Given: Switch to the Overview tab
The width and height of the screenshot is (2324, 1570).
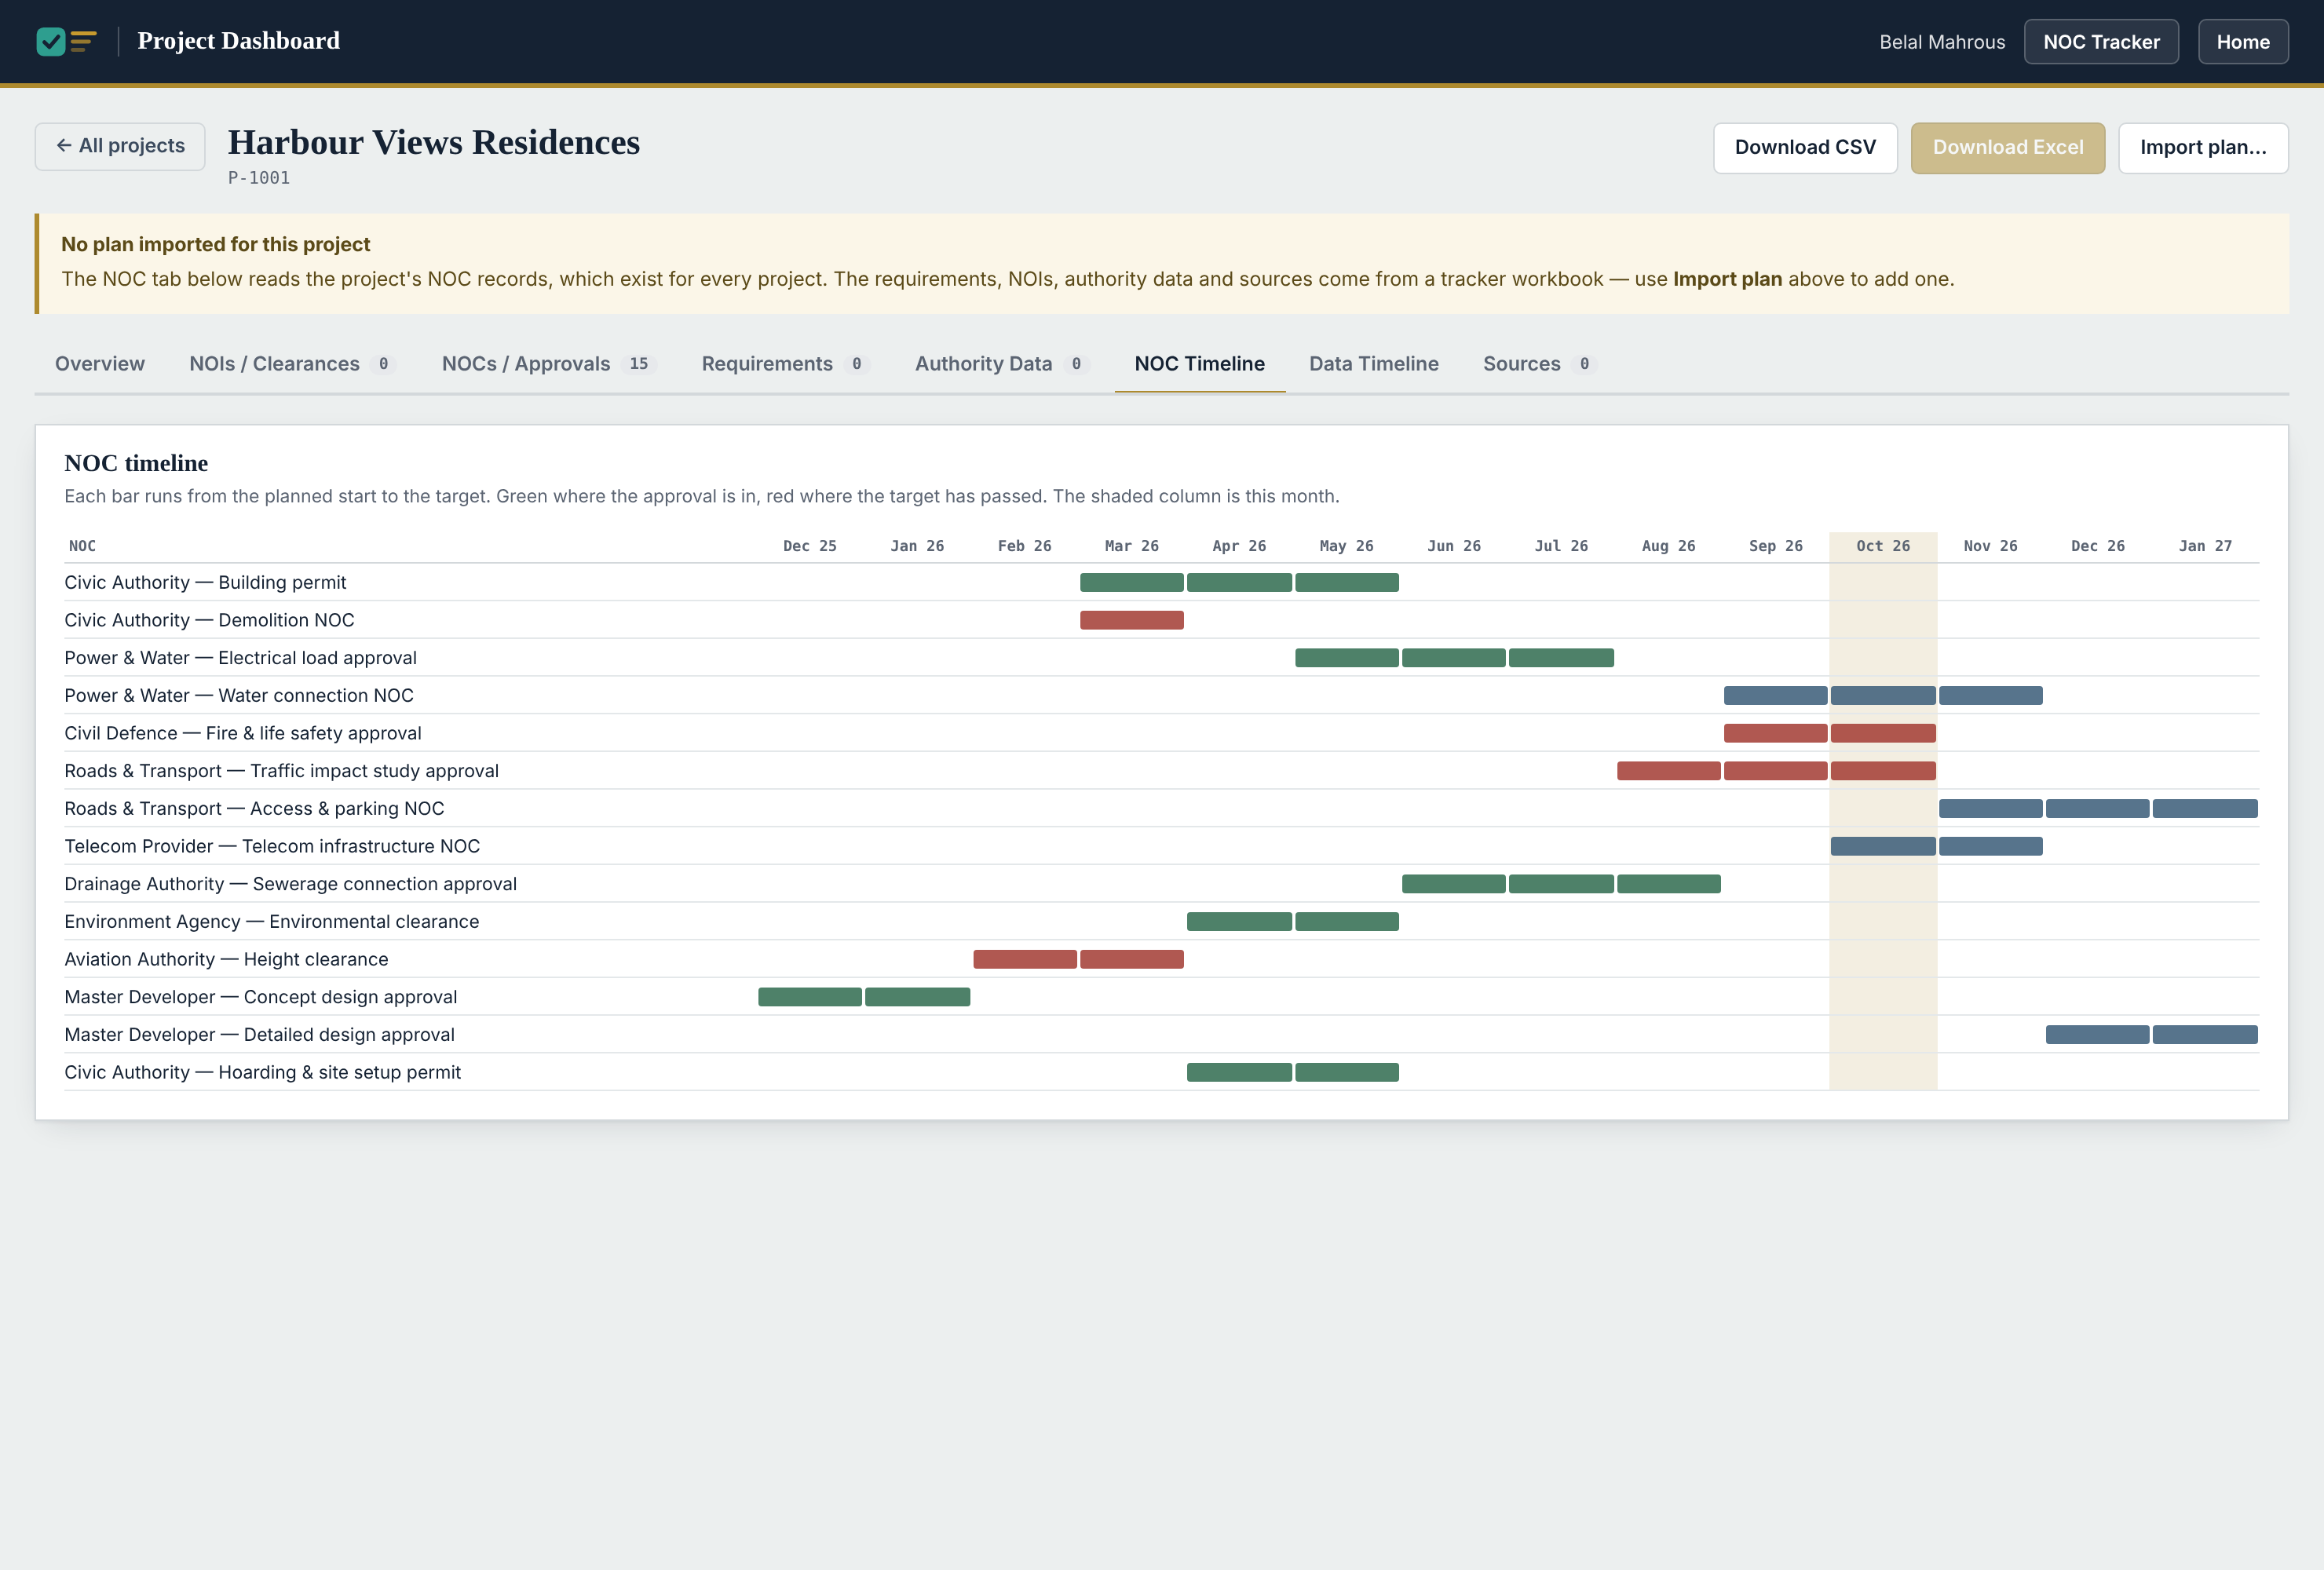Looking at the screenshot, I should click(100, 364).
